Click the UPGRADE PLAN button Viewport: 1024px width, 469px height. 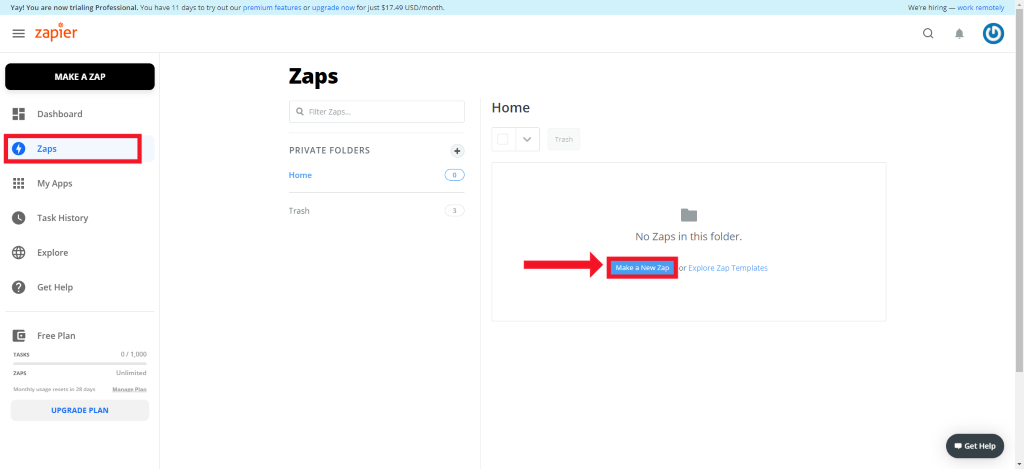coord(80,410)
